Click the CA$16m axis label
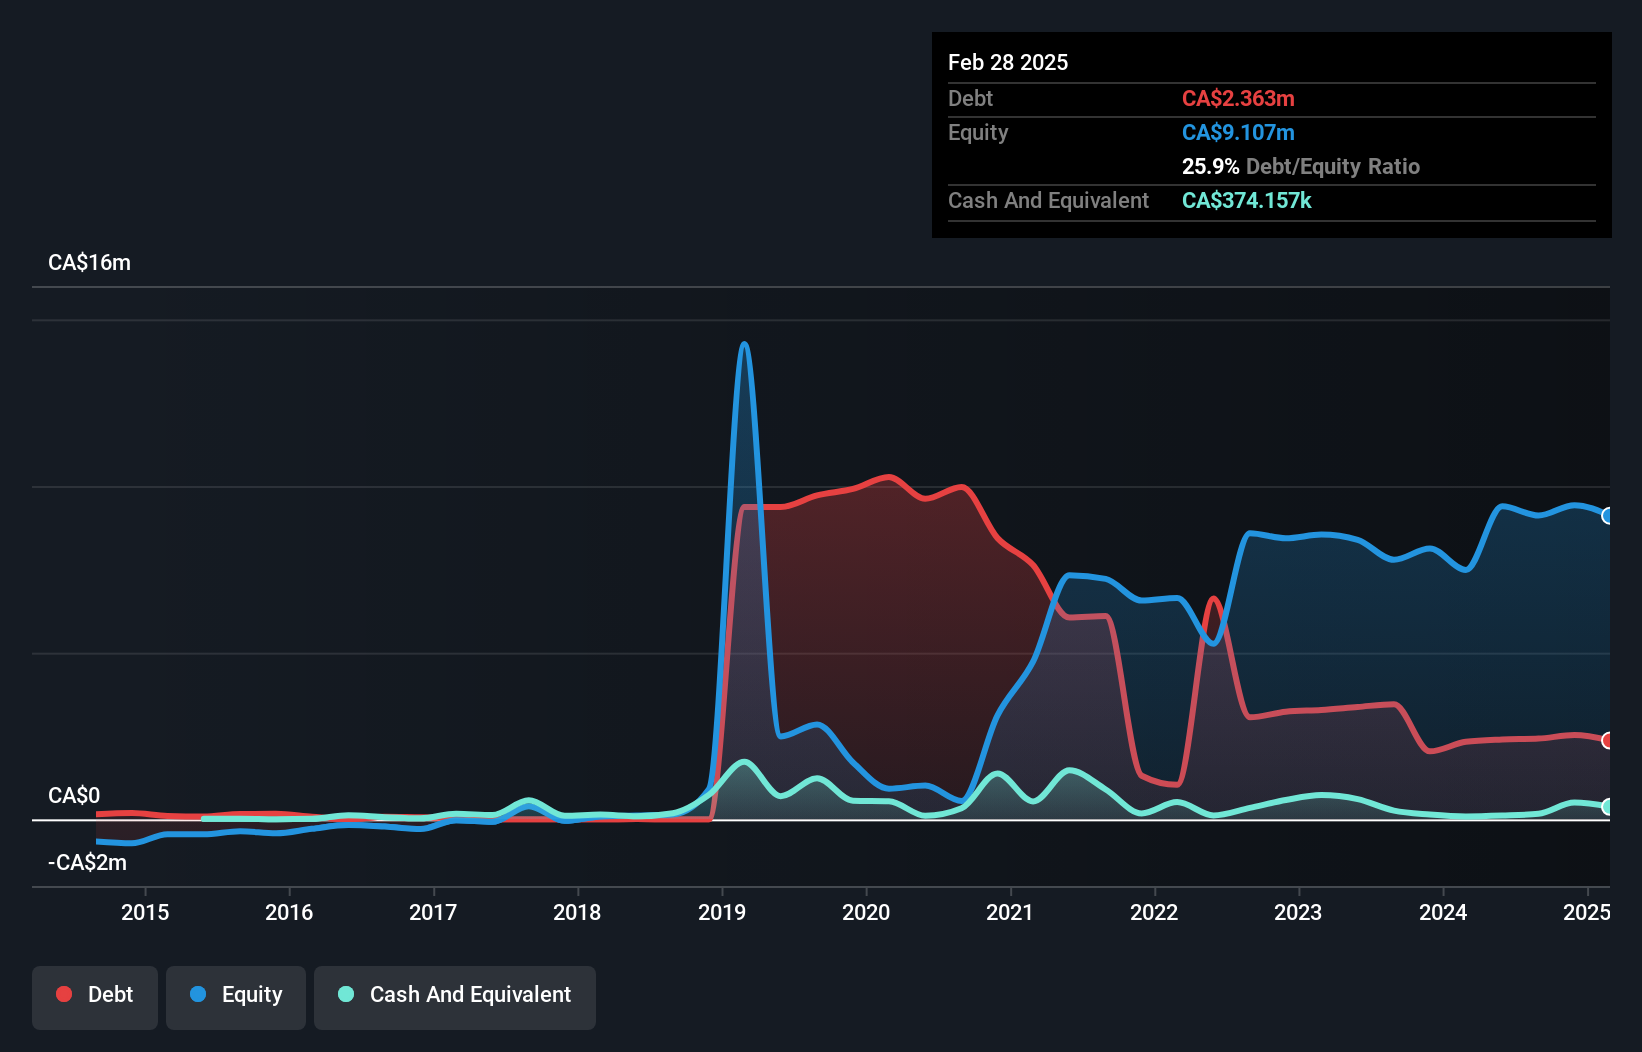 pyautogui.click(x=89, y=262)
